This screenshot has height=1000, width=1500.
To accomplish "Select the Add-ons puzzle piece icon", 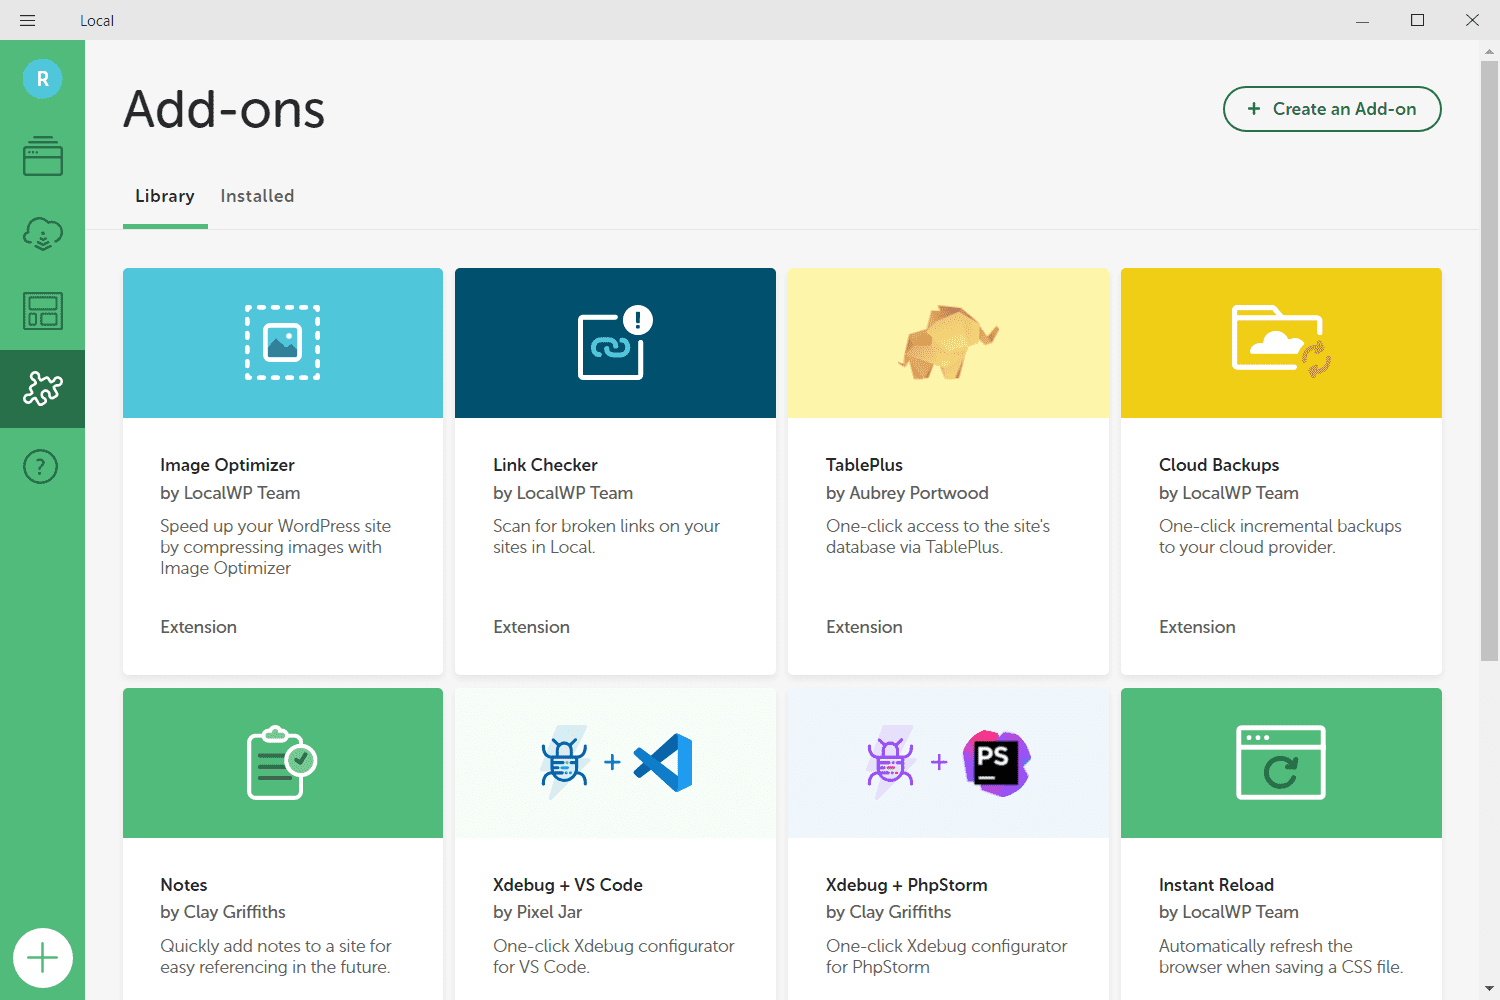I will [42, 389].
